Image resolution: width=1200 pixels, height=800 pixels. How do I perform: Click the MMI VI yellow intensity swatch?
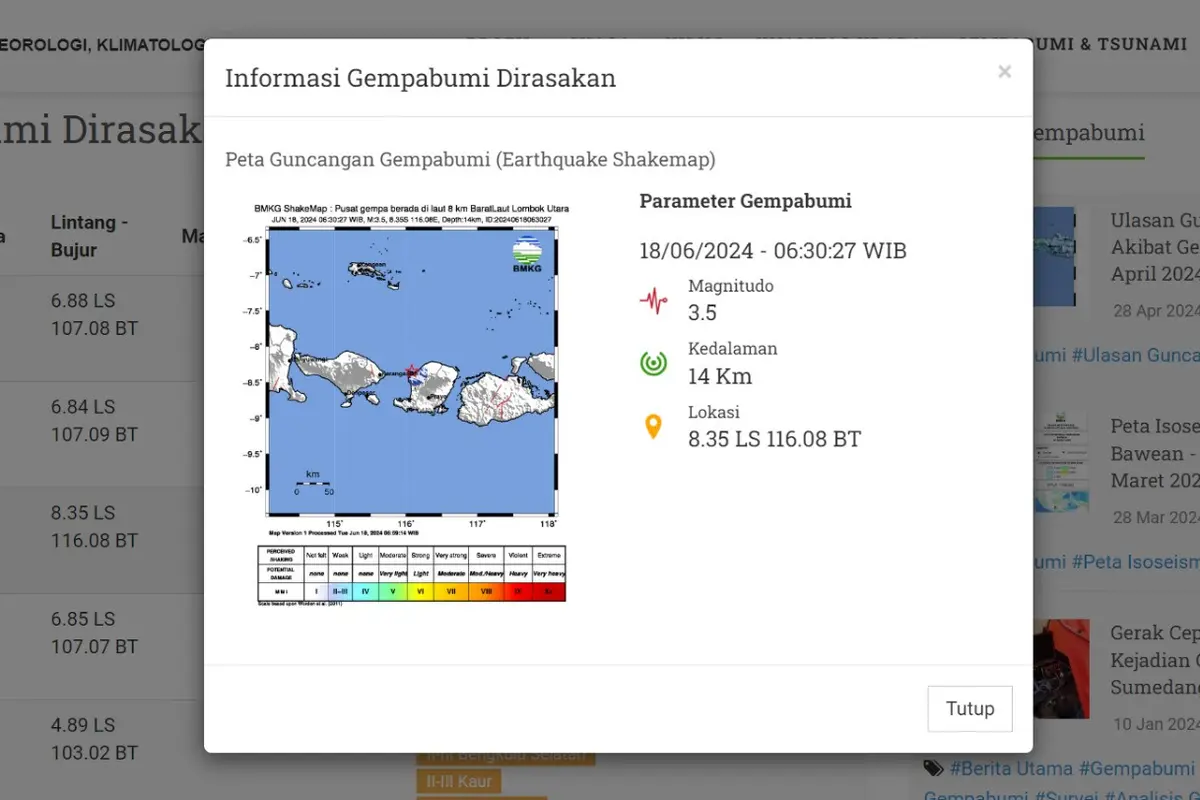[x=421, y=591]
